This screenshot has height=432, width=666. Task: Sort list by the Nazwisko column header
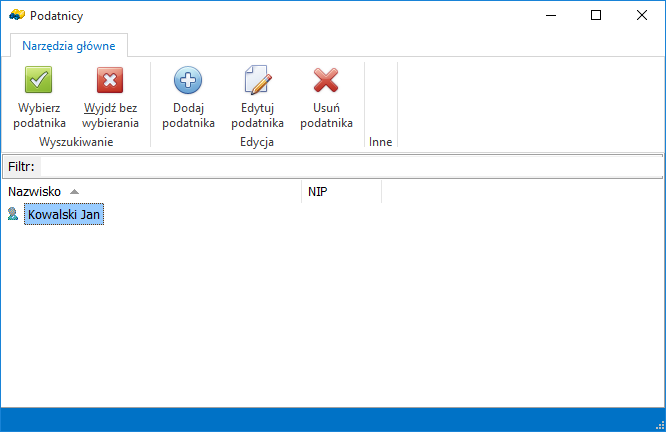tap(35, 191)
